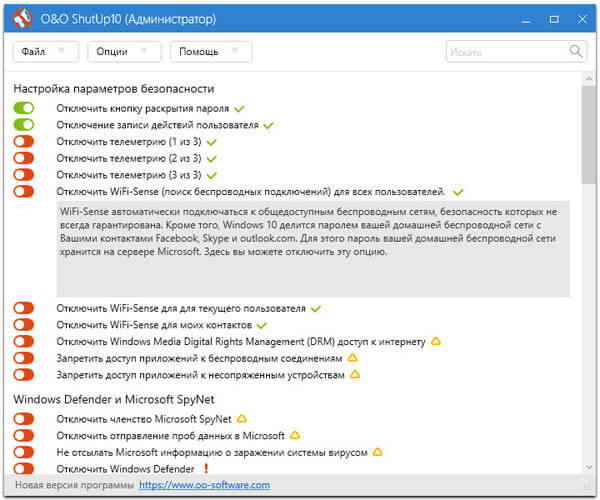Enable WiFi-Sense for all users switch
The width and height of the screenshot is (600, 500).
[x=24, y=191]
